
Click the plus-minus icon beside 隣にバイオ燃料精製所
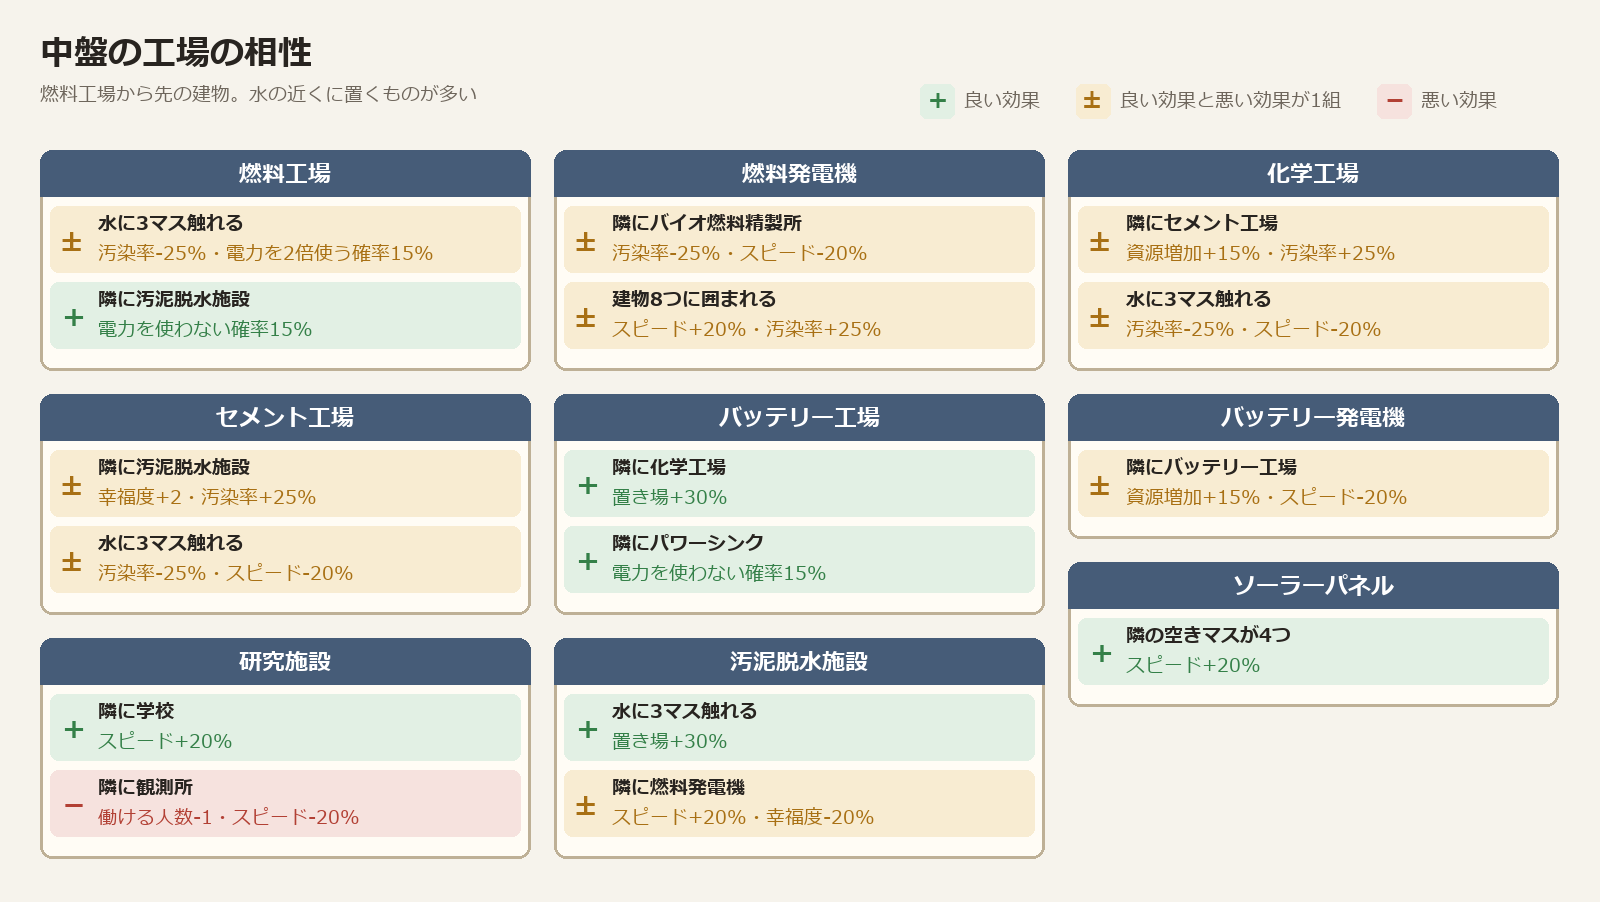tap(586, 241)
